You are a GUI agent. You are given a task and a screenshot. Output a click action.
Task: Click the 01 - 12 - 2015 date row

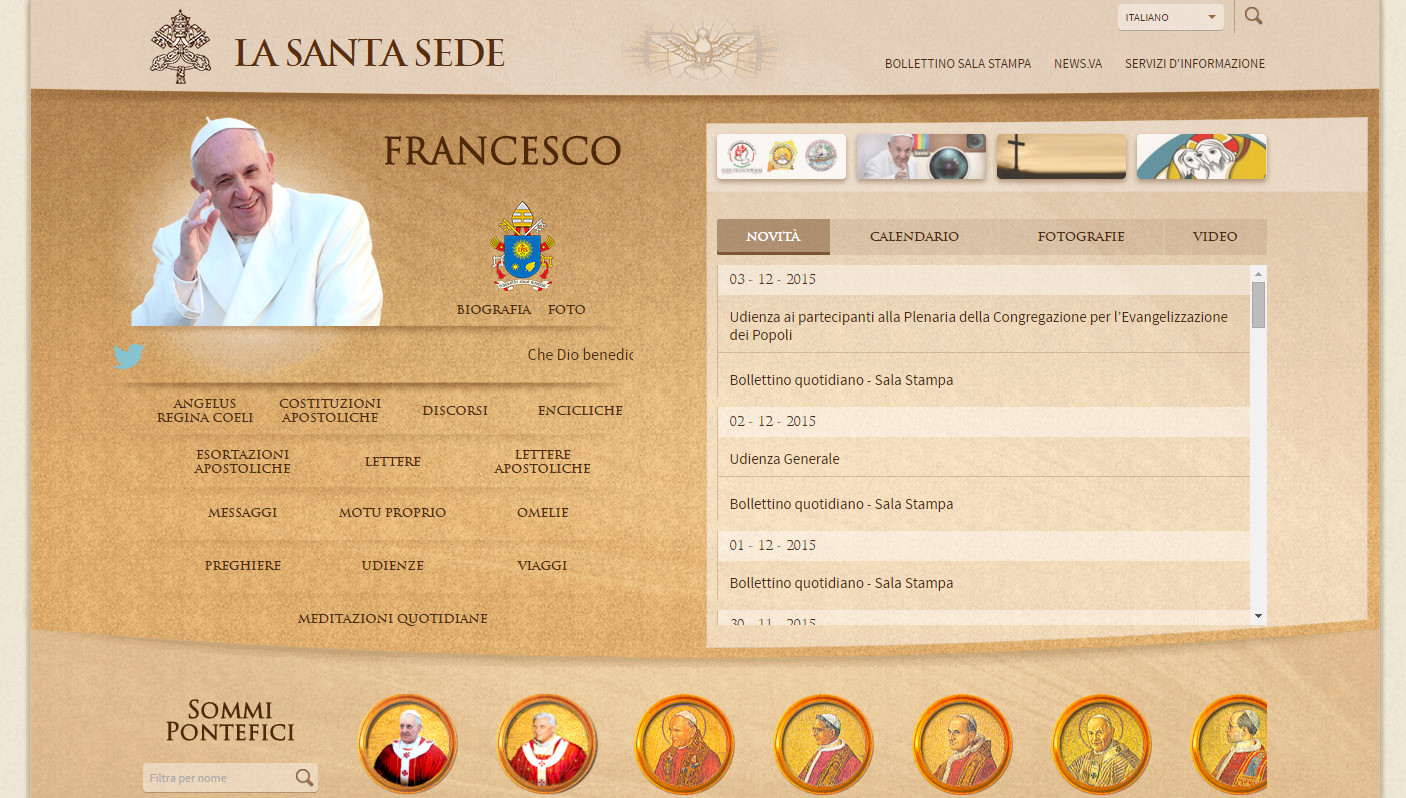[984, 545]
